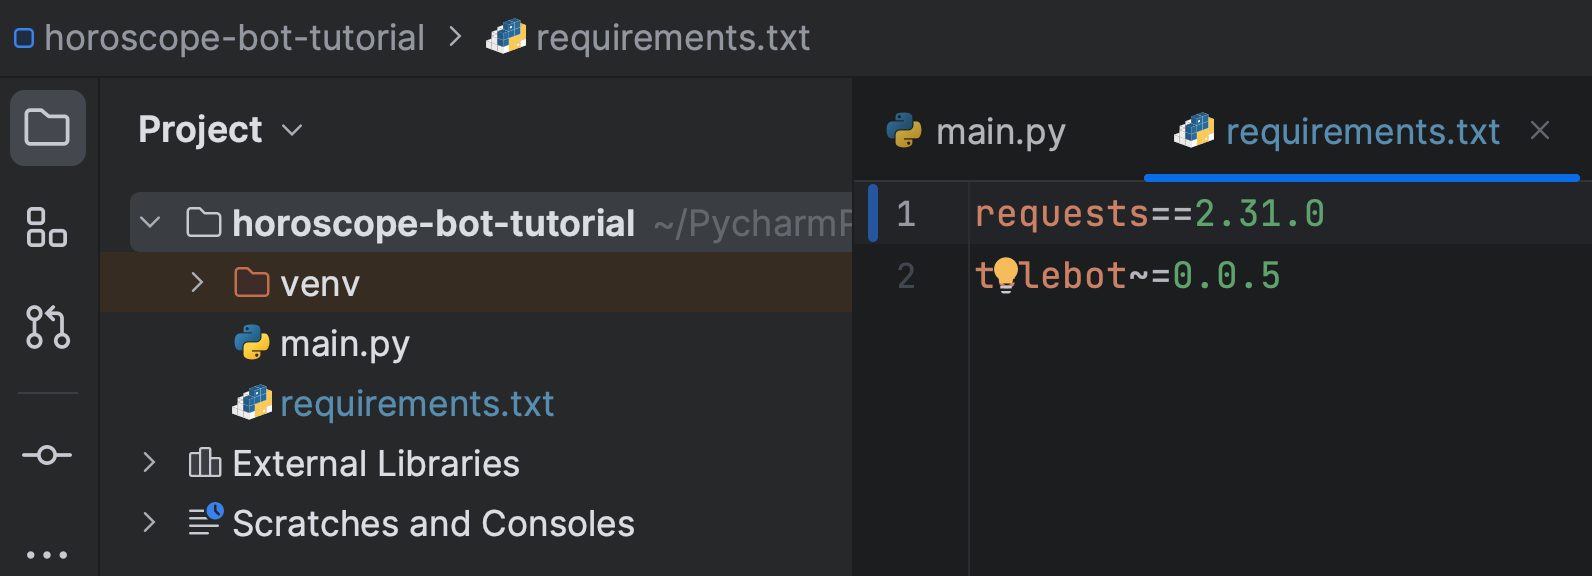The image size is (1592, 576).
Task: Select the Structure tool window icon
Action: coord(47,229)
